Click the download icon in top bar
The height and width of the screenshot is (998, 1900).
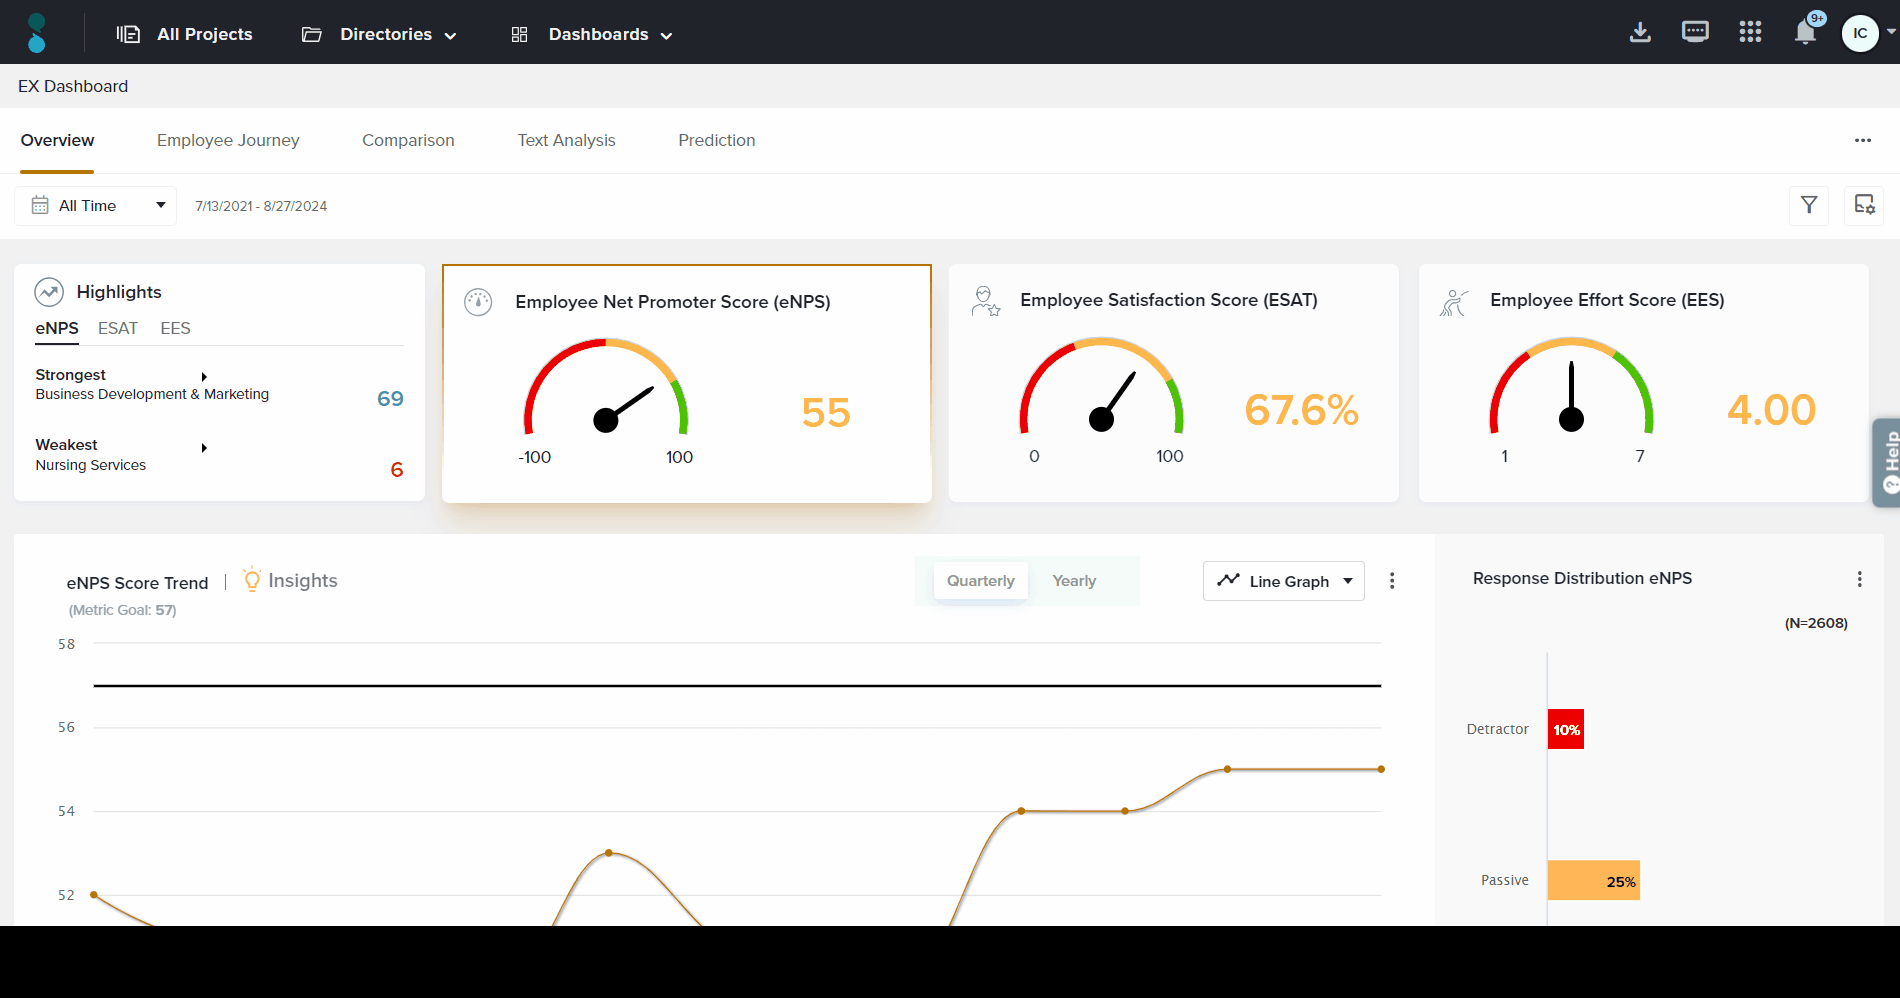(x=1640, y=33)
